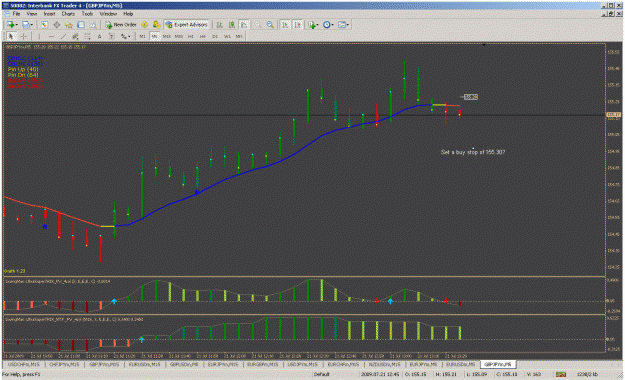Switch timeframe to M1

coord(142,36)
